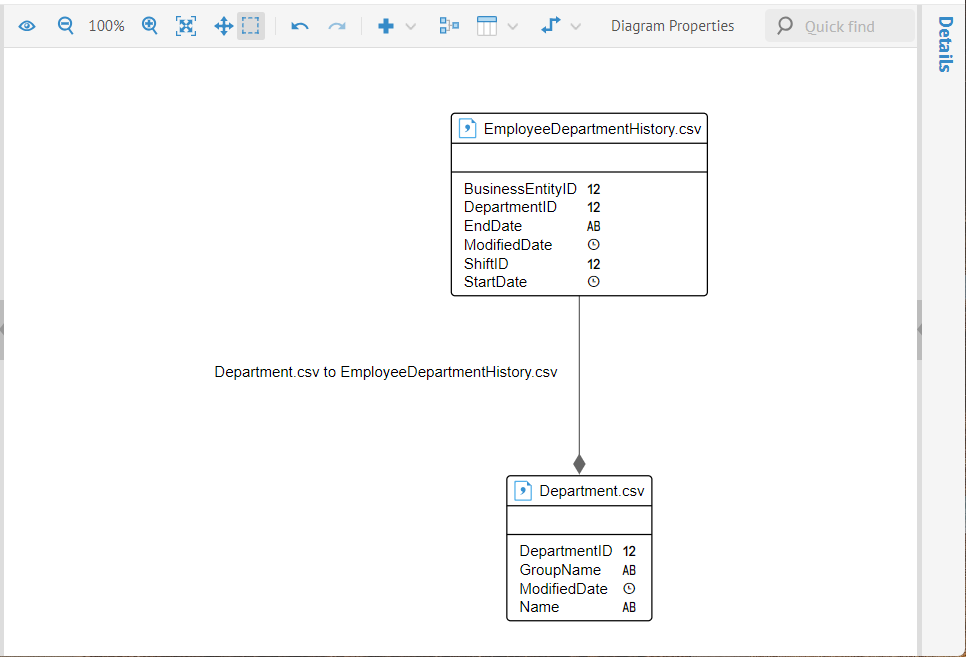Screen dimensions: 966x657
Task: Click the zoom out magnifier
Action: coord(66,26)
